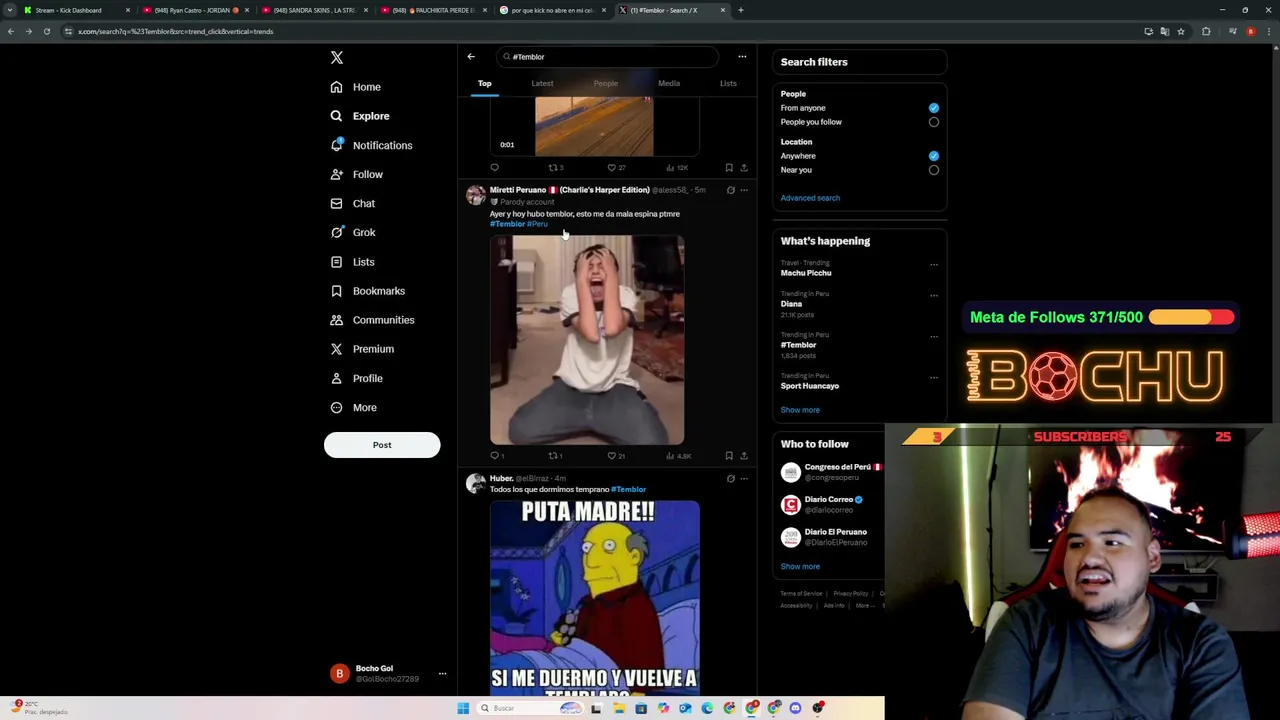Open Premium subscription page

tap(362, 349)
